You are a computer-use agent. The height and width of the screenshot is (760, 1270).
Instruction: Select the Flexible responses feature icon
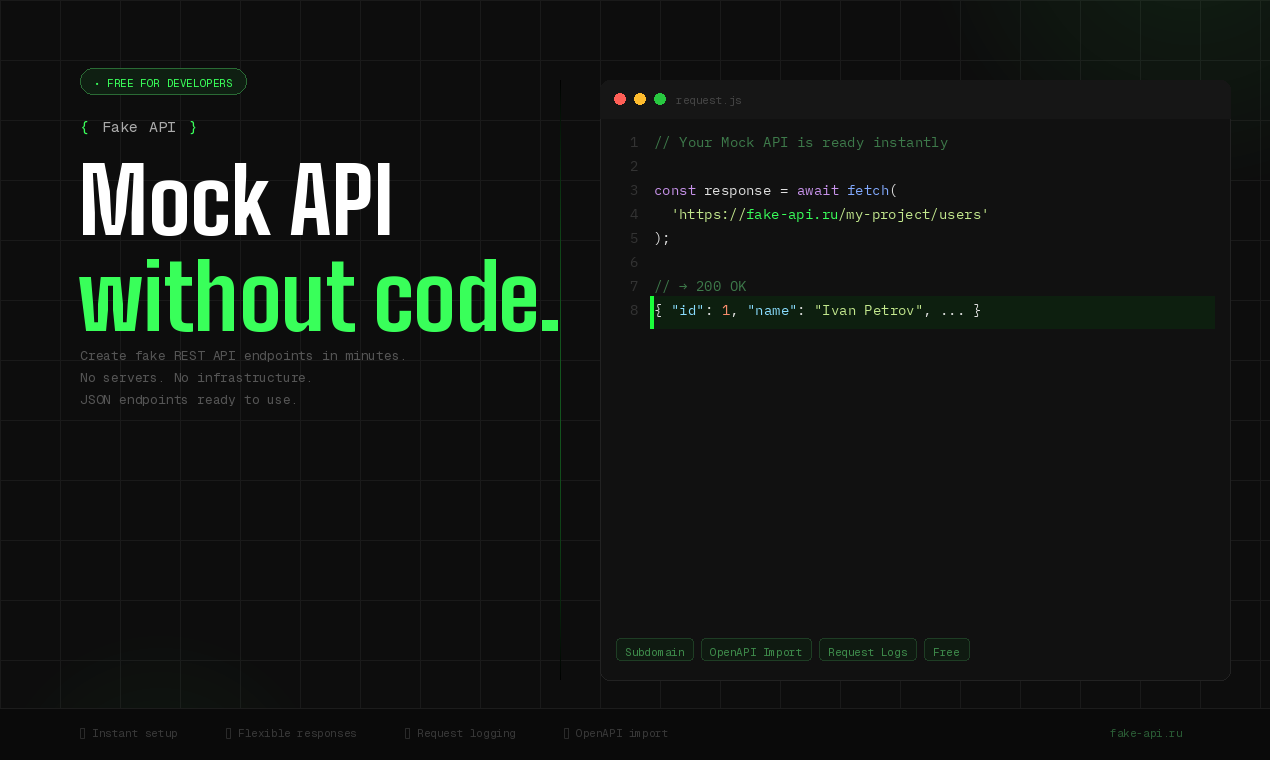pos(229,732)
